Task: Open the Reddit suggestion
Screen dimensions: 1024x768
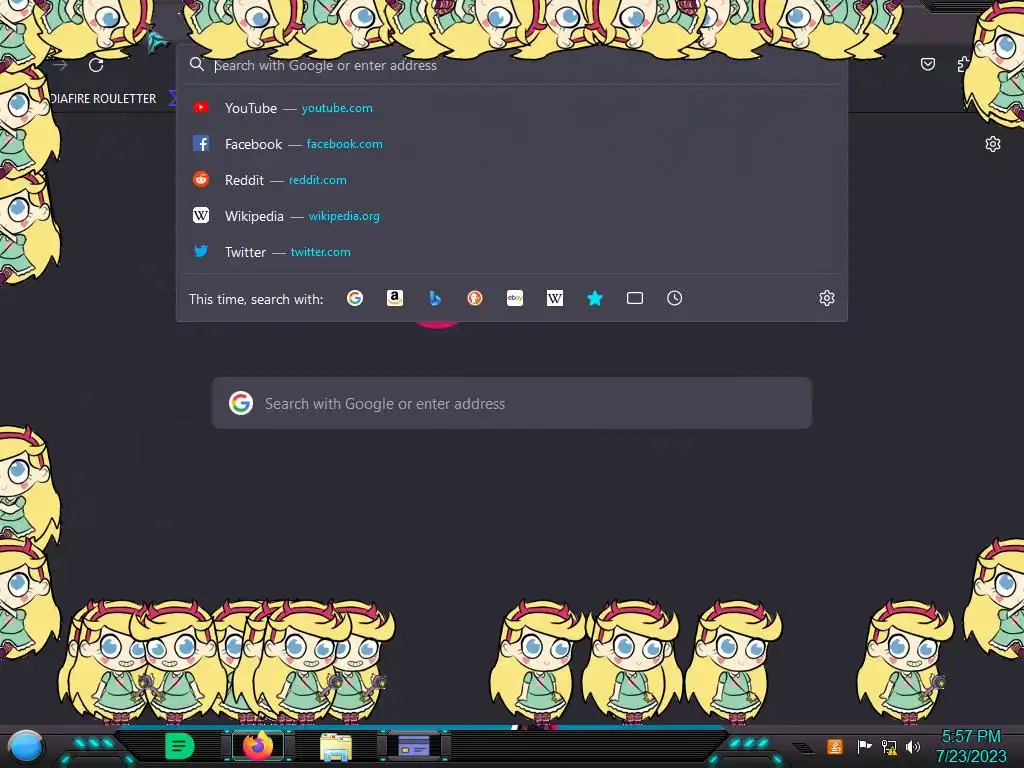Action: pos(512,180)
